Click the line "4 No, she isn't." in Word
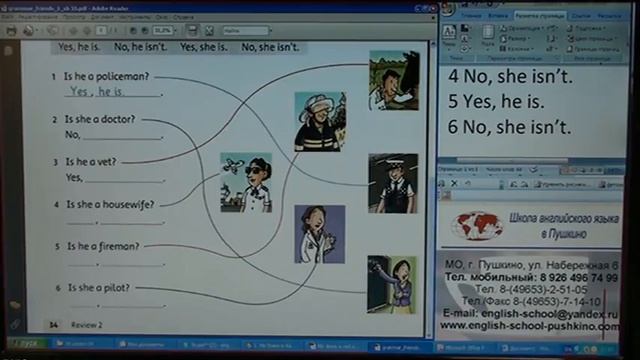Viewport: 640px width, 360px height. click(x=510, y=76)
